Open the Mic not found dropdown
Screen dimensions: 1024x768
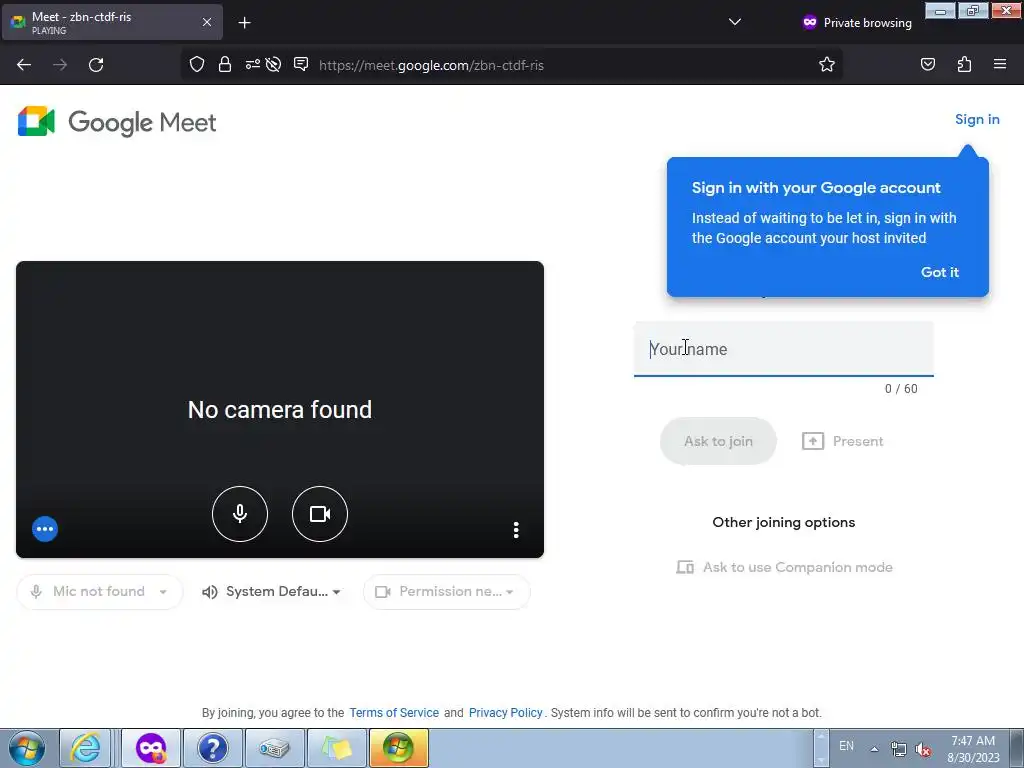tap(99, 592)
